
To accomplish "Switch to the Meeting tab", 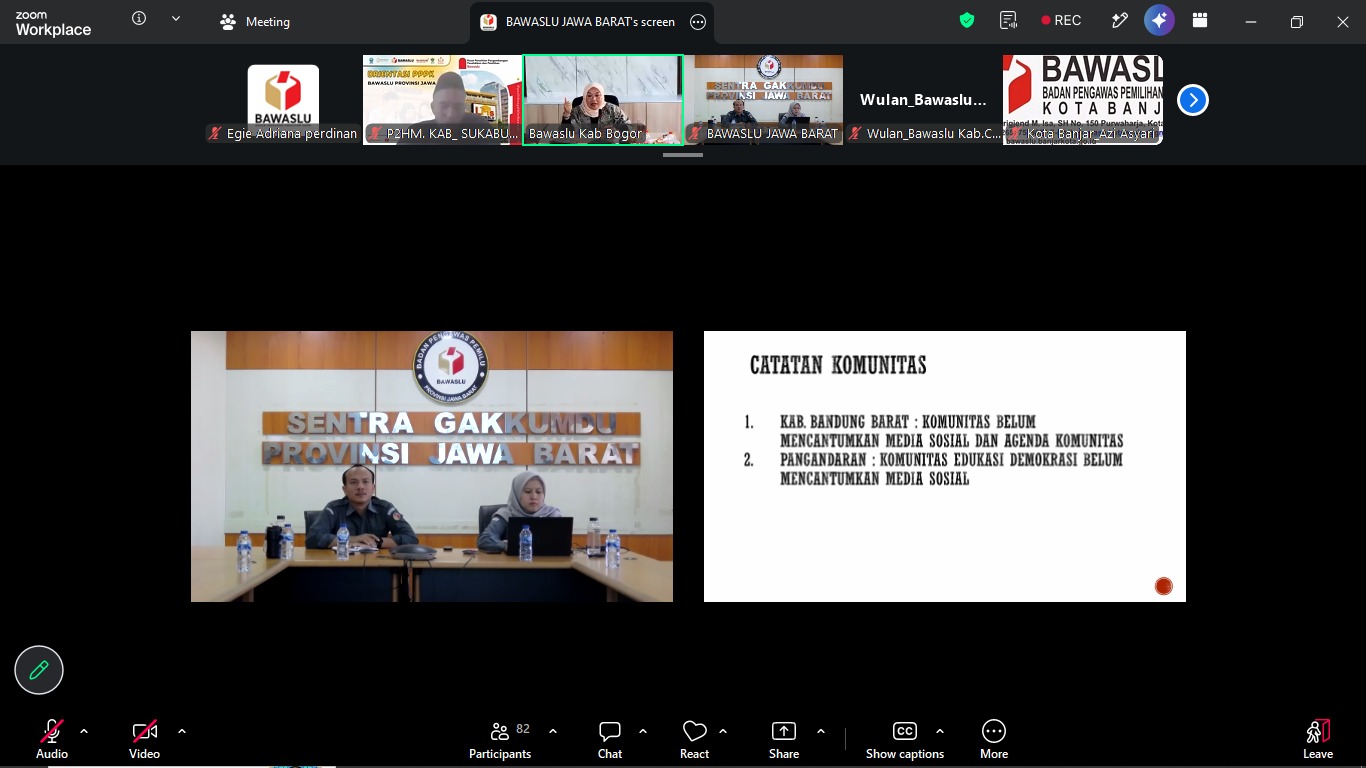I will pos(255,22).
